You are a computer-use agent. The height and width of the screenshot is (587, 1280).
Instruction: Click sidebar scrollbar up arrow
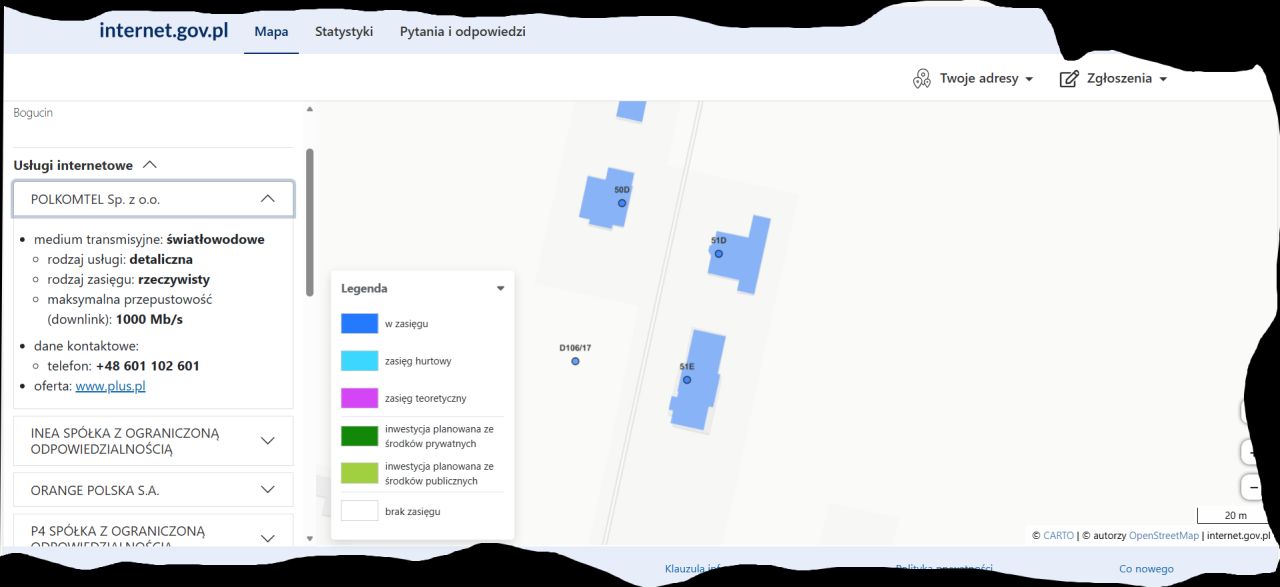(x=310, y=109)
